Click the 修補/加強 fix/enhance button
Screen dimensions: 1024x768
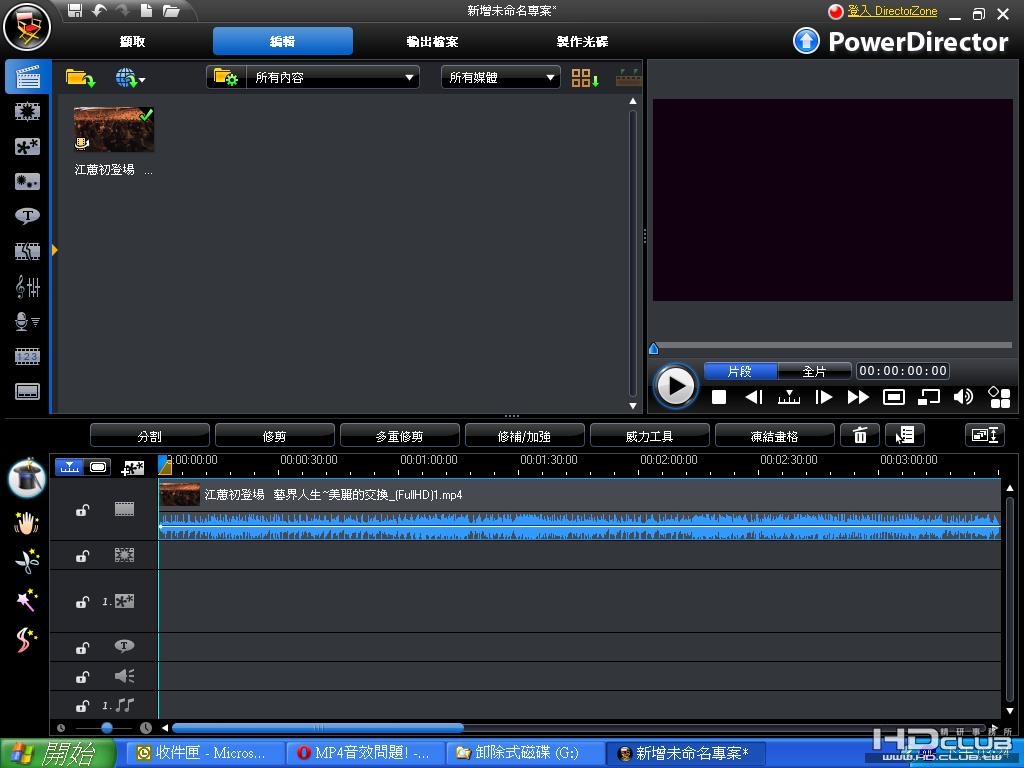(524, 436)
